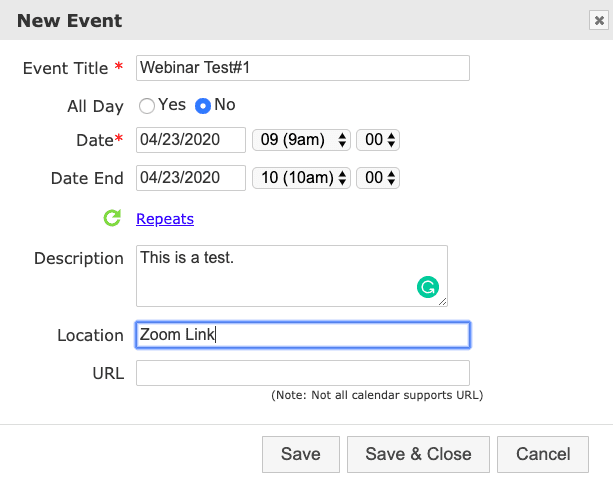Select the All Day No radio button
This screenshot has height=482, width=613.
point(203,105)
